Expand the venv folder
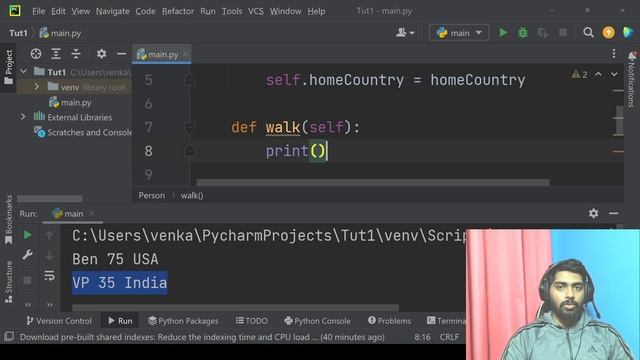This screenshot has height=360, width=640. [x=37, y=87]
